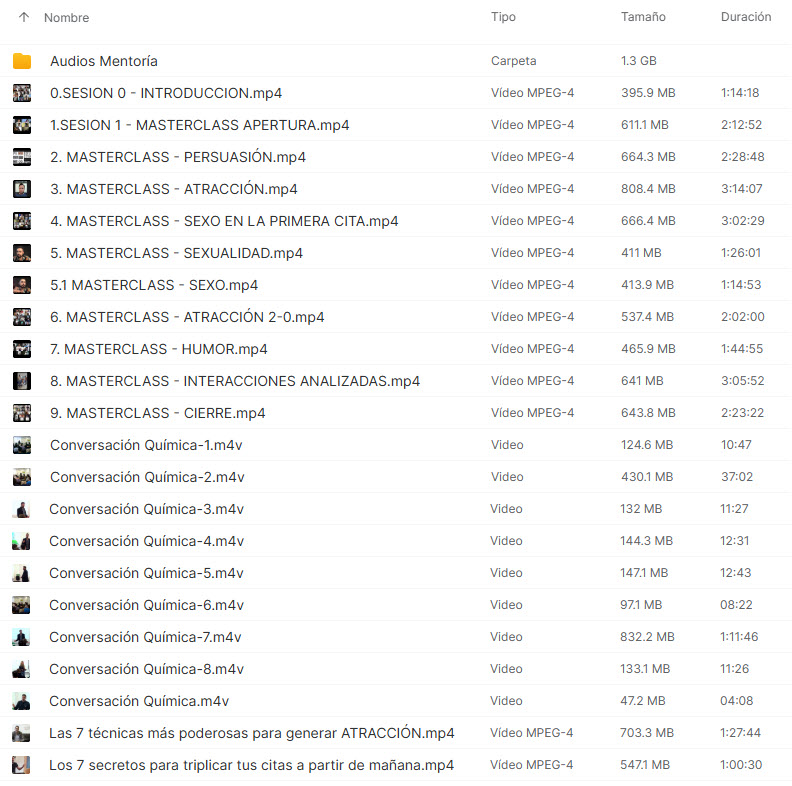Click thumbnail of Conversación Química-1.m4v
The image size is (792, 786).
(x=22, y=445)
